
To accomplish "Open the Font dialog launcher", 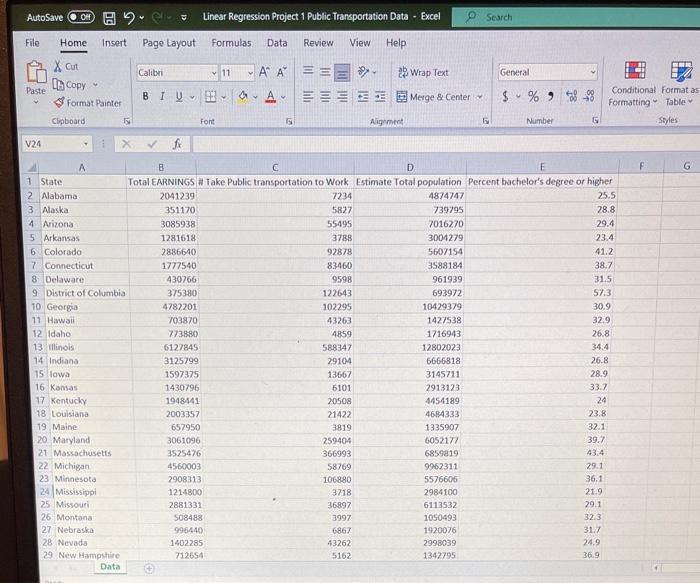I will 289,121.
